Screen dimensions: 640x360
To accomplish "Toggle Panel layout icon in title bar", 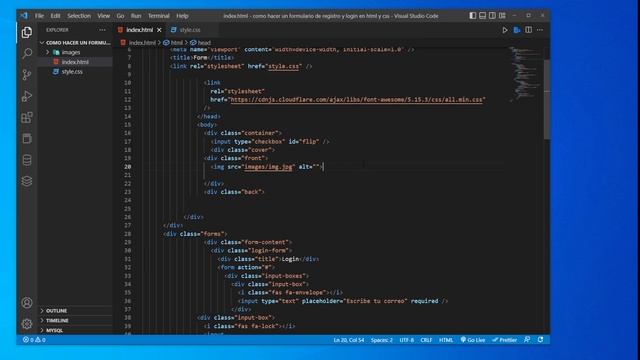I will point(482,16).
